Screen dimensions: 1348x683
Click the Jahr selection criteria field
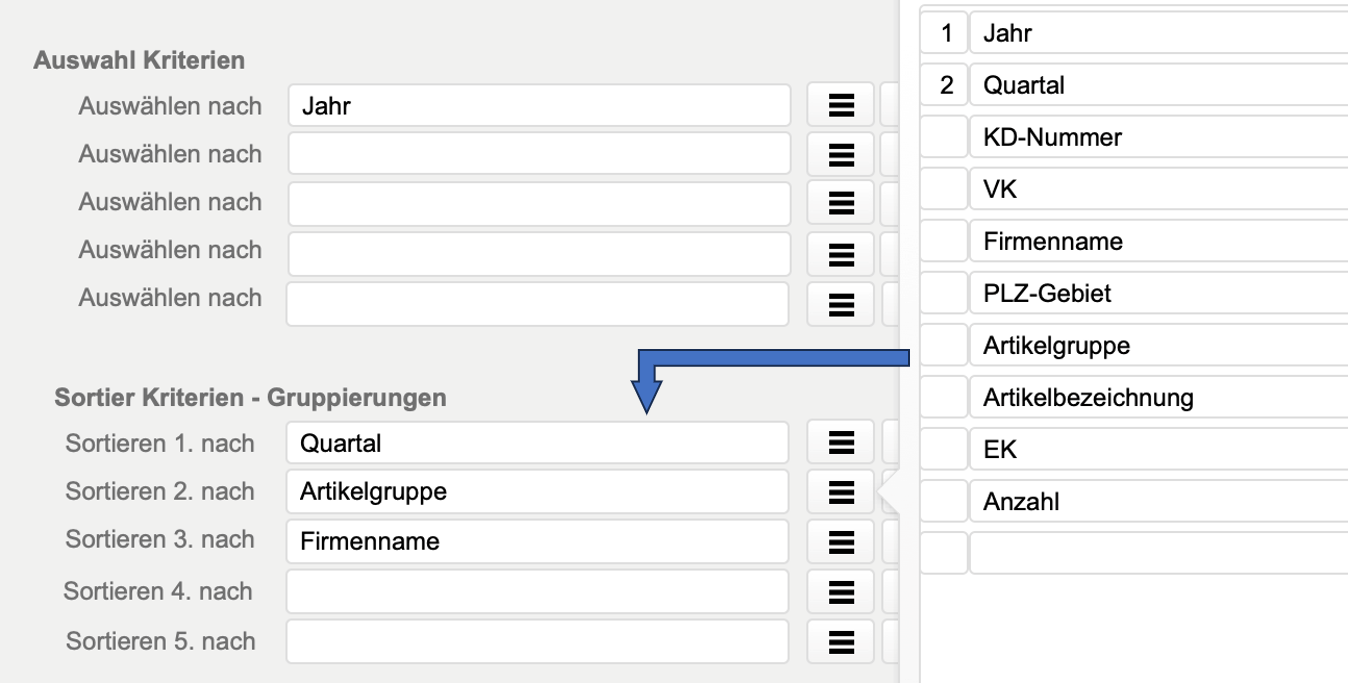[x=539, y=106]
